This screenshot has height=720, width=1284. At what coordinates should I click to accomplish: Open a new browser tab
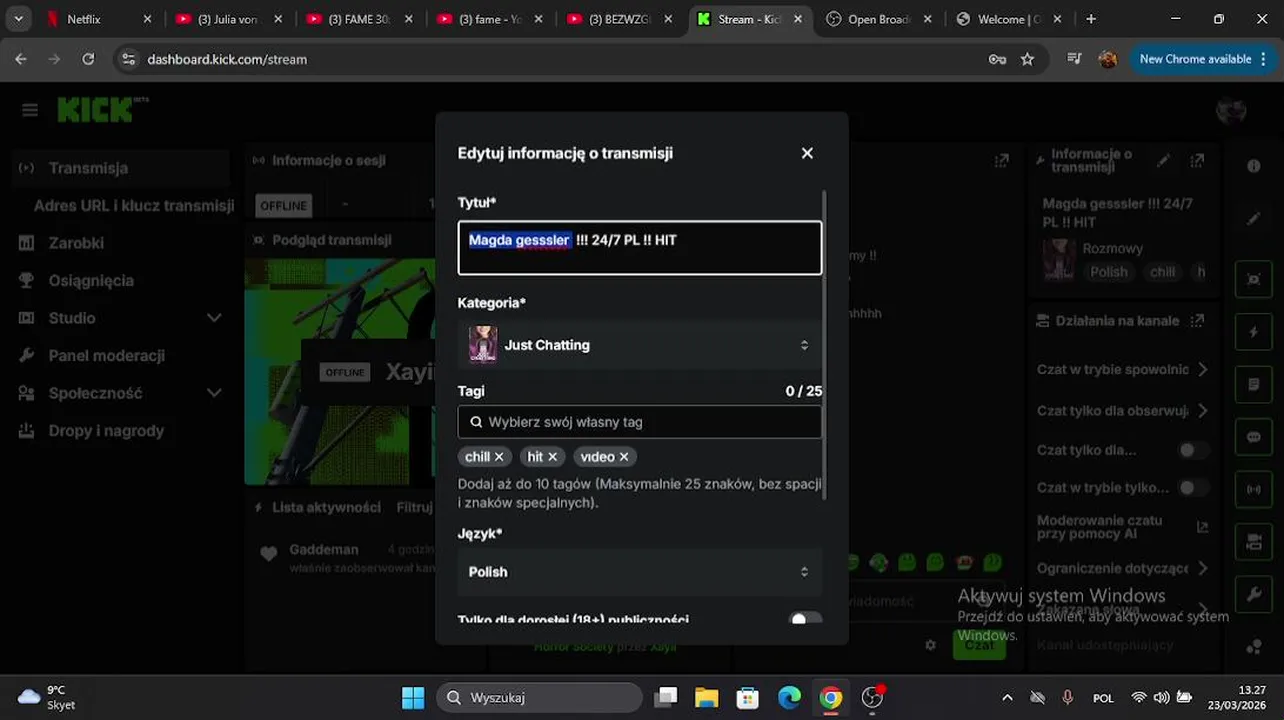1091,19
